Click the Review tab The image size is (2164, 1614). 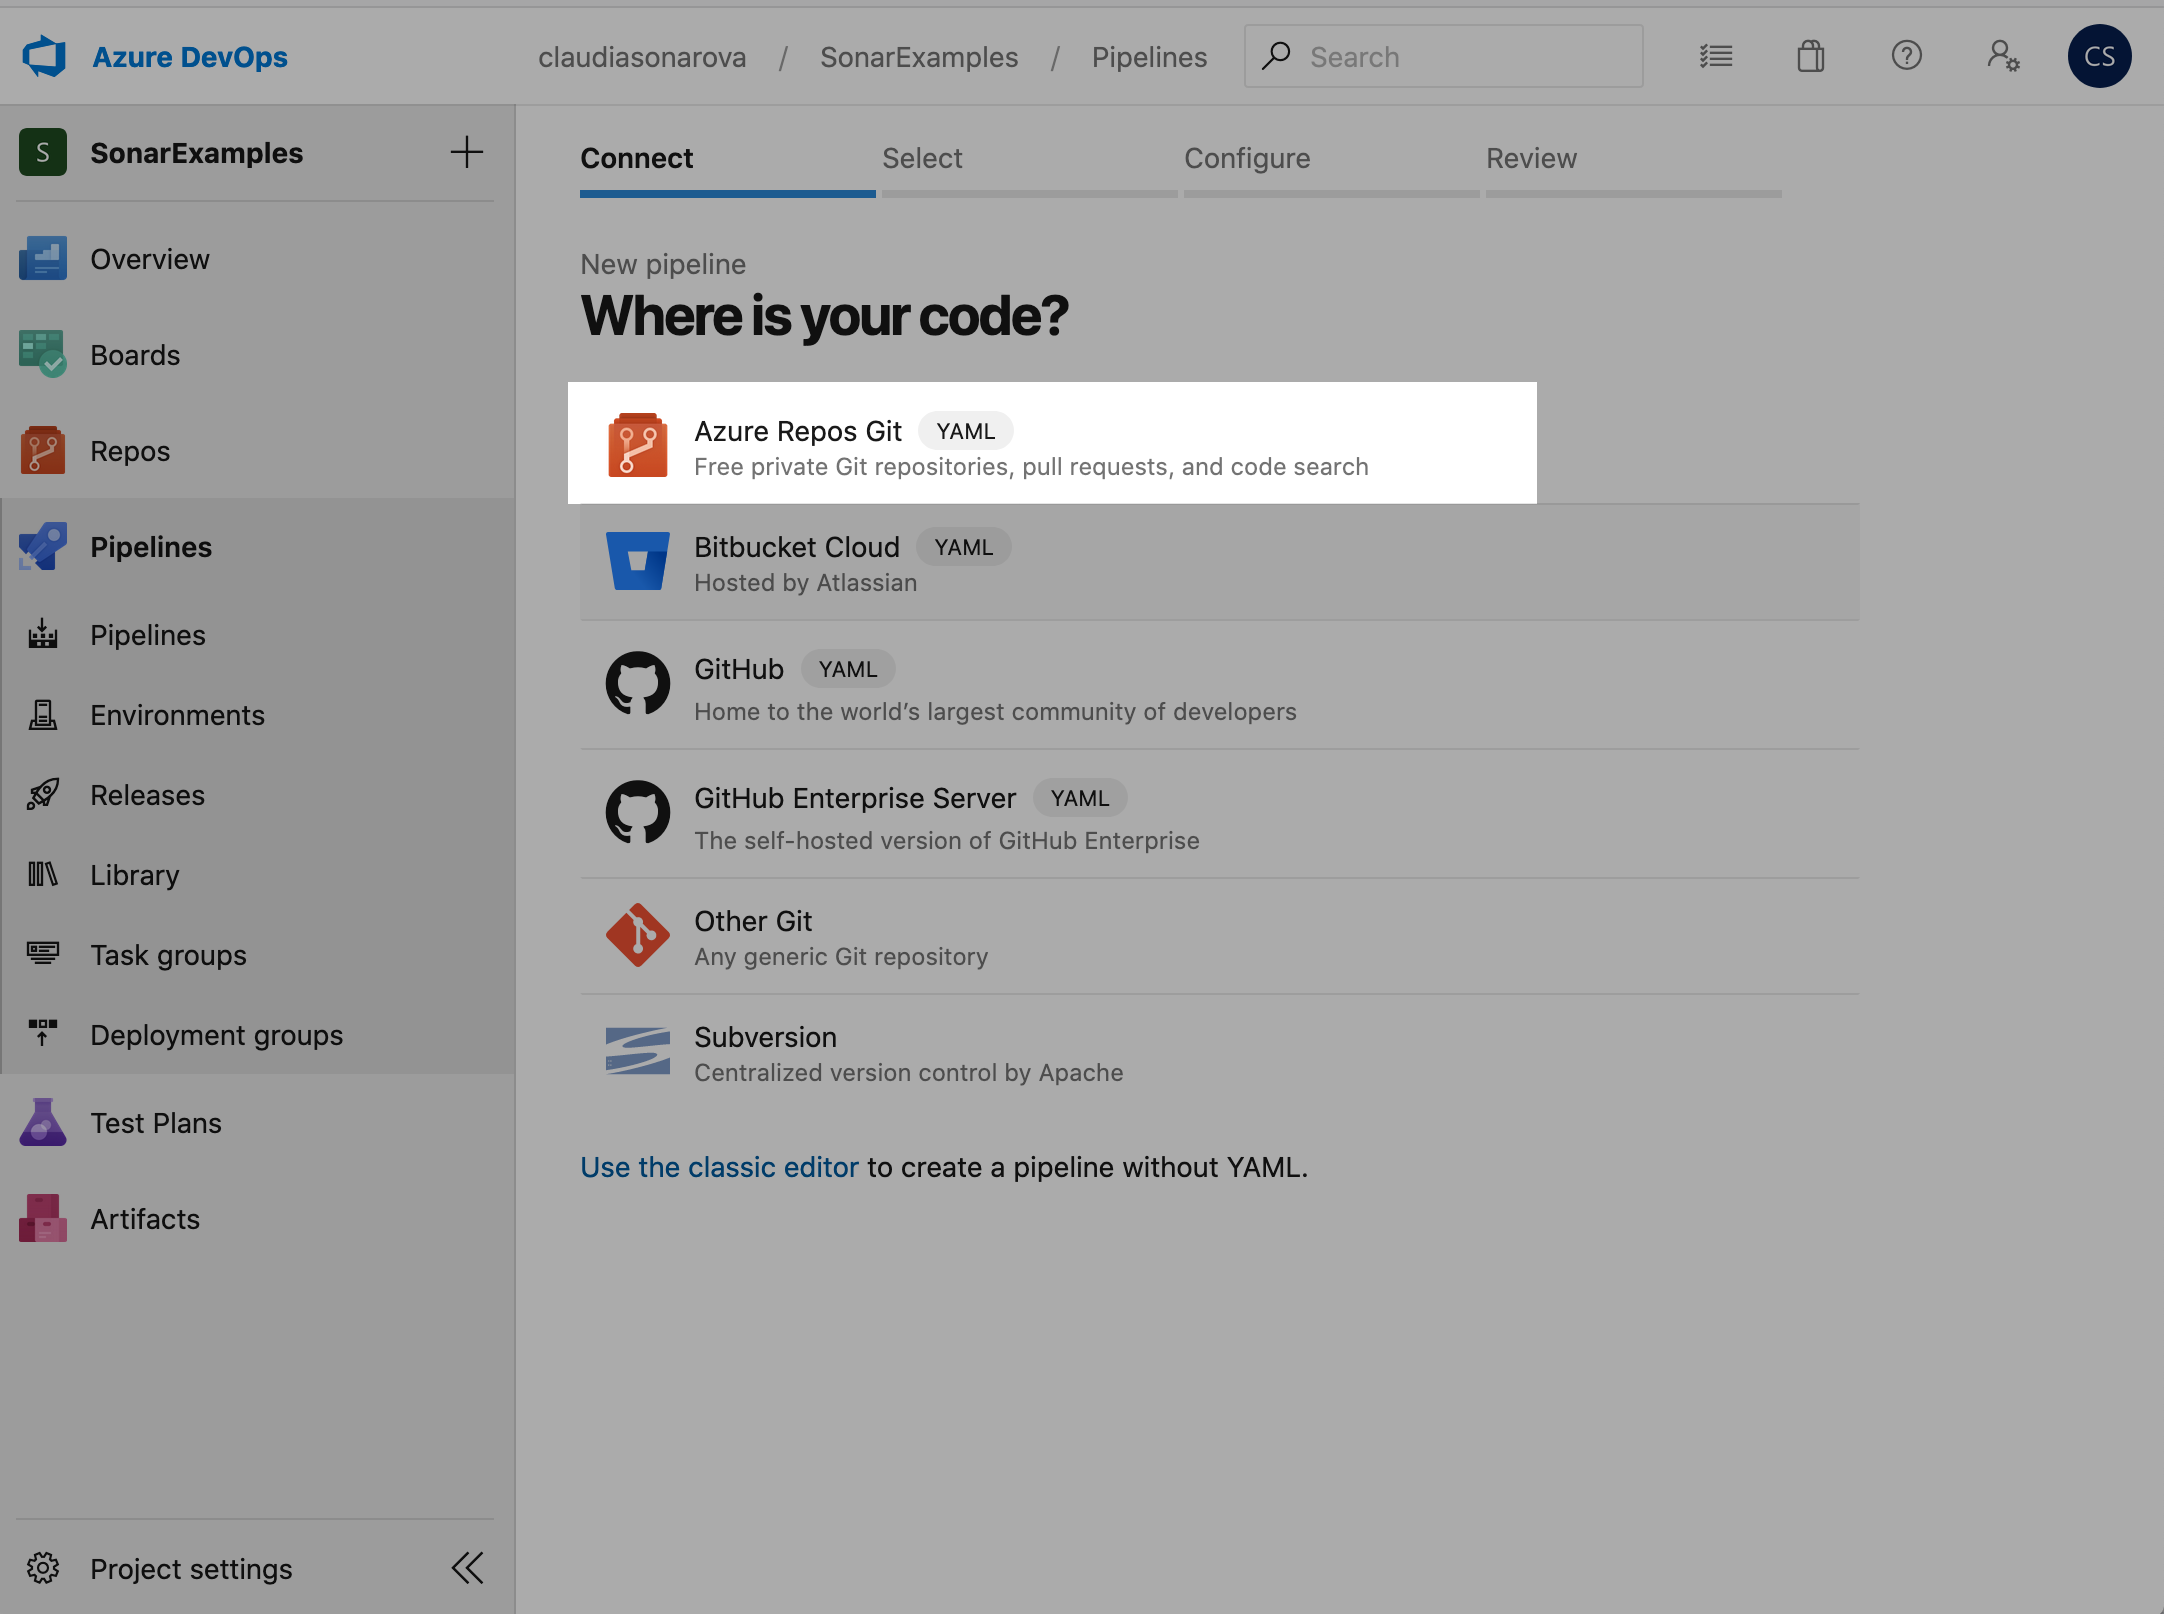(1529, 156)
